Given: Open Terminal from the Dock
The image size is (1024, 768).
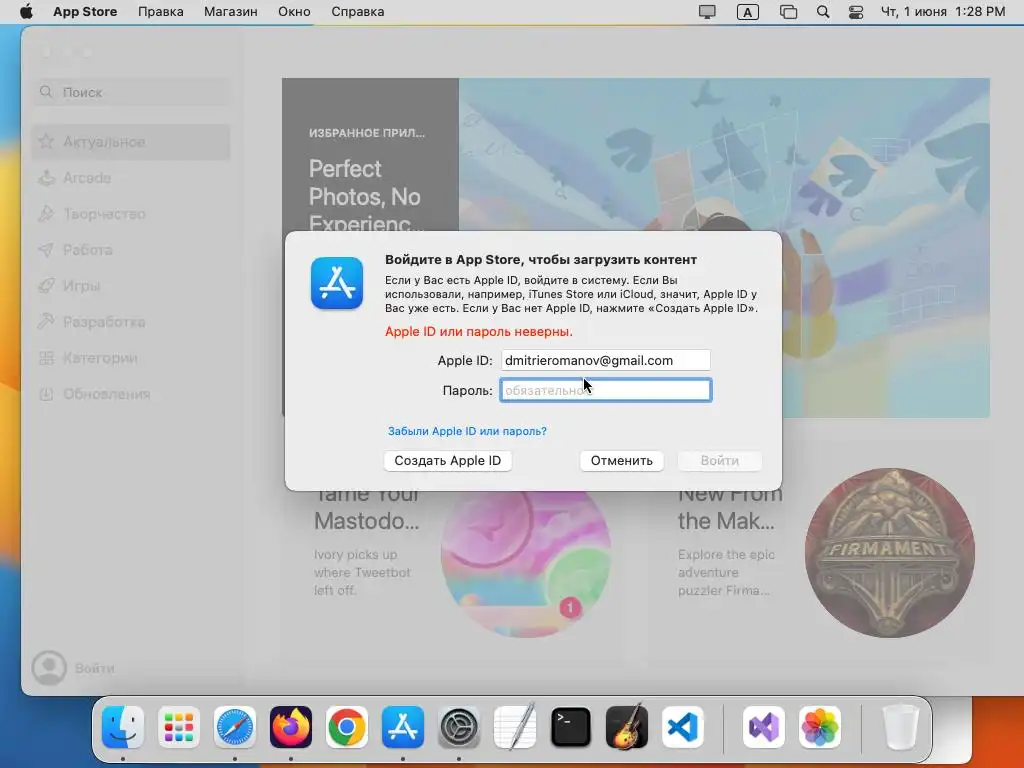Looking at the screenshot, I should [571, 727].
